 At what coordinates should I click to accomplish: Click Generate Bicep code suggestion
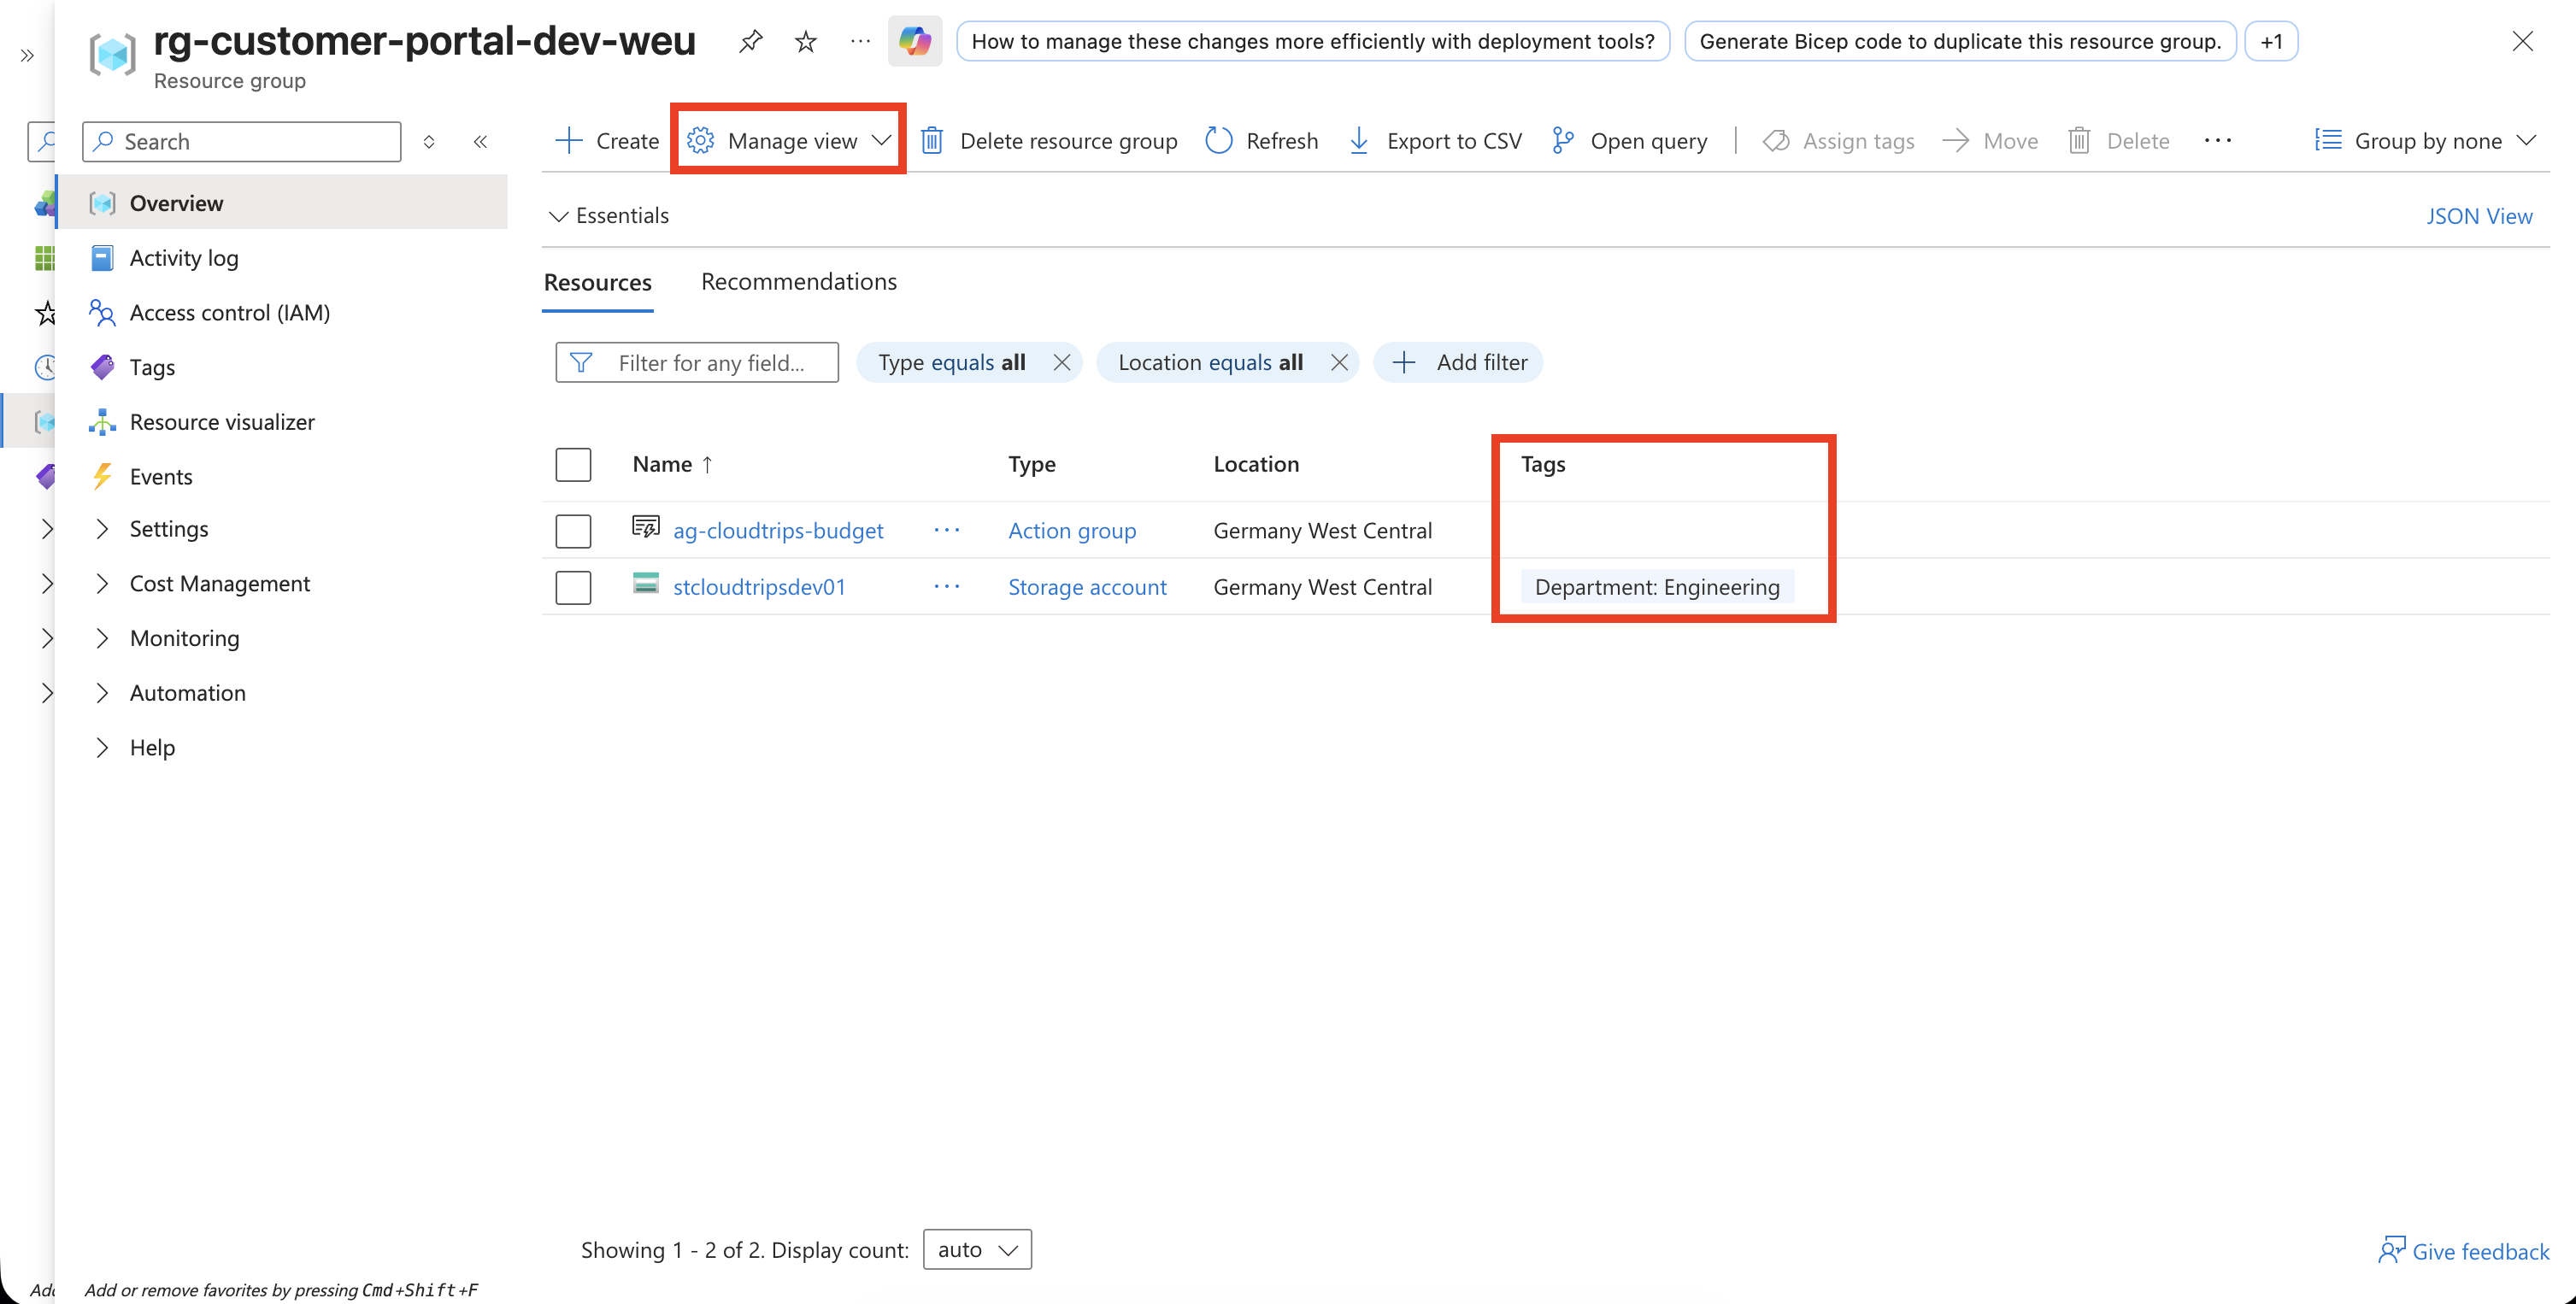click(1960, 41)
